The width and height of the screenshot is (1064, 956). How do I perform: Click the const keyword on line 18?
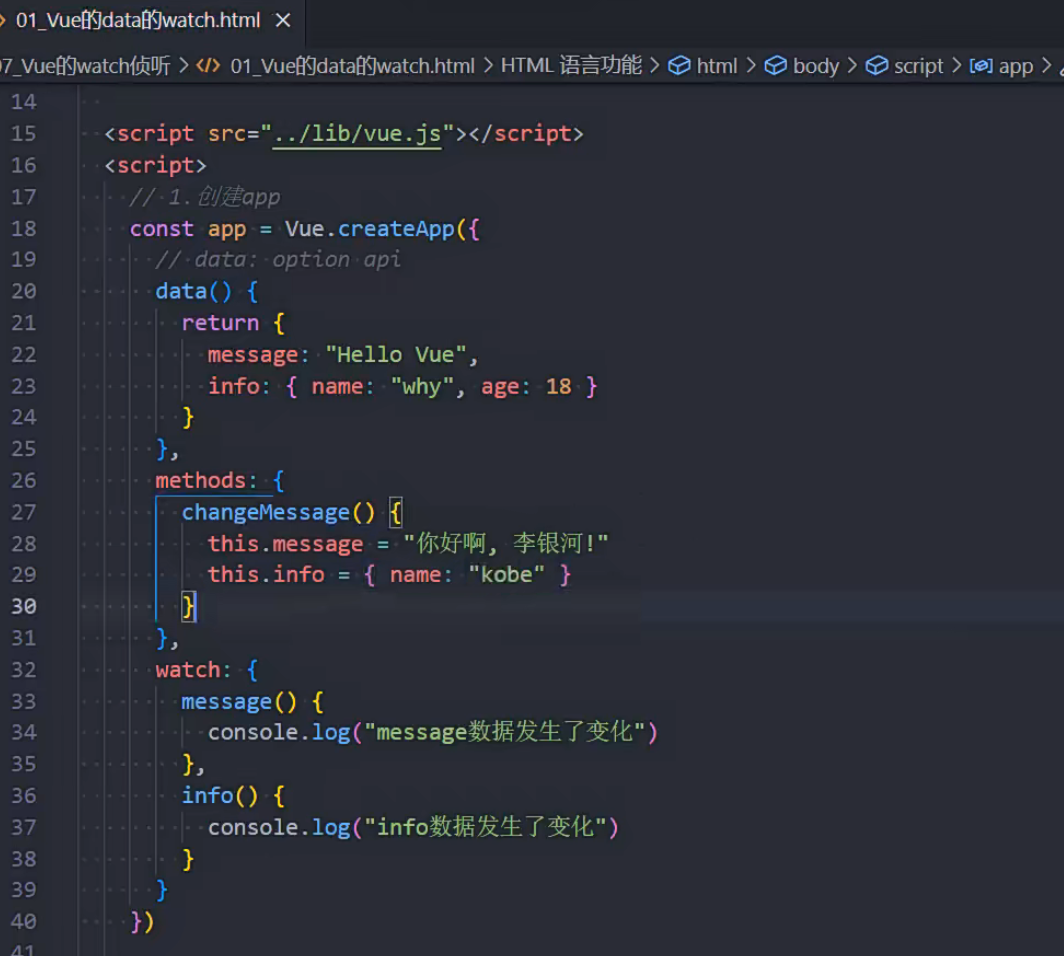pos(162,229)
